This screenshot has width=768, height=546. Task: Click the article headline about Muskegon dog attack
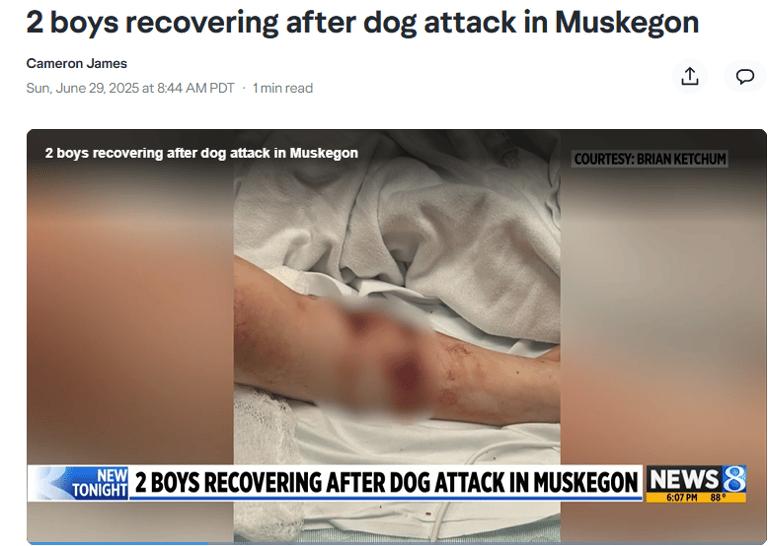coord(362,23)
